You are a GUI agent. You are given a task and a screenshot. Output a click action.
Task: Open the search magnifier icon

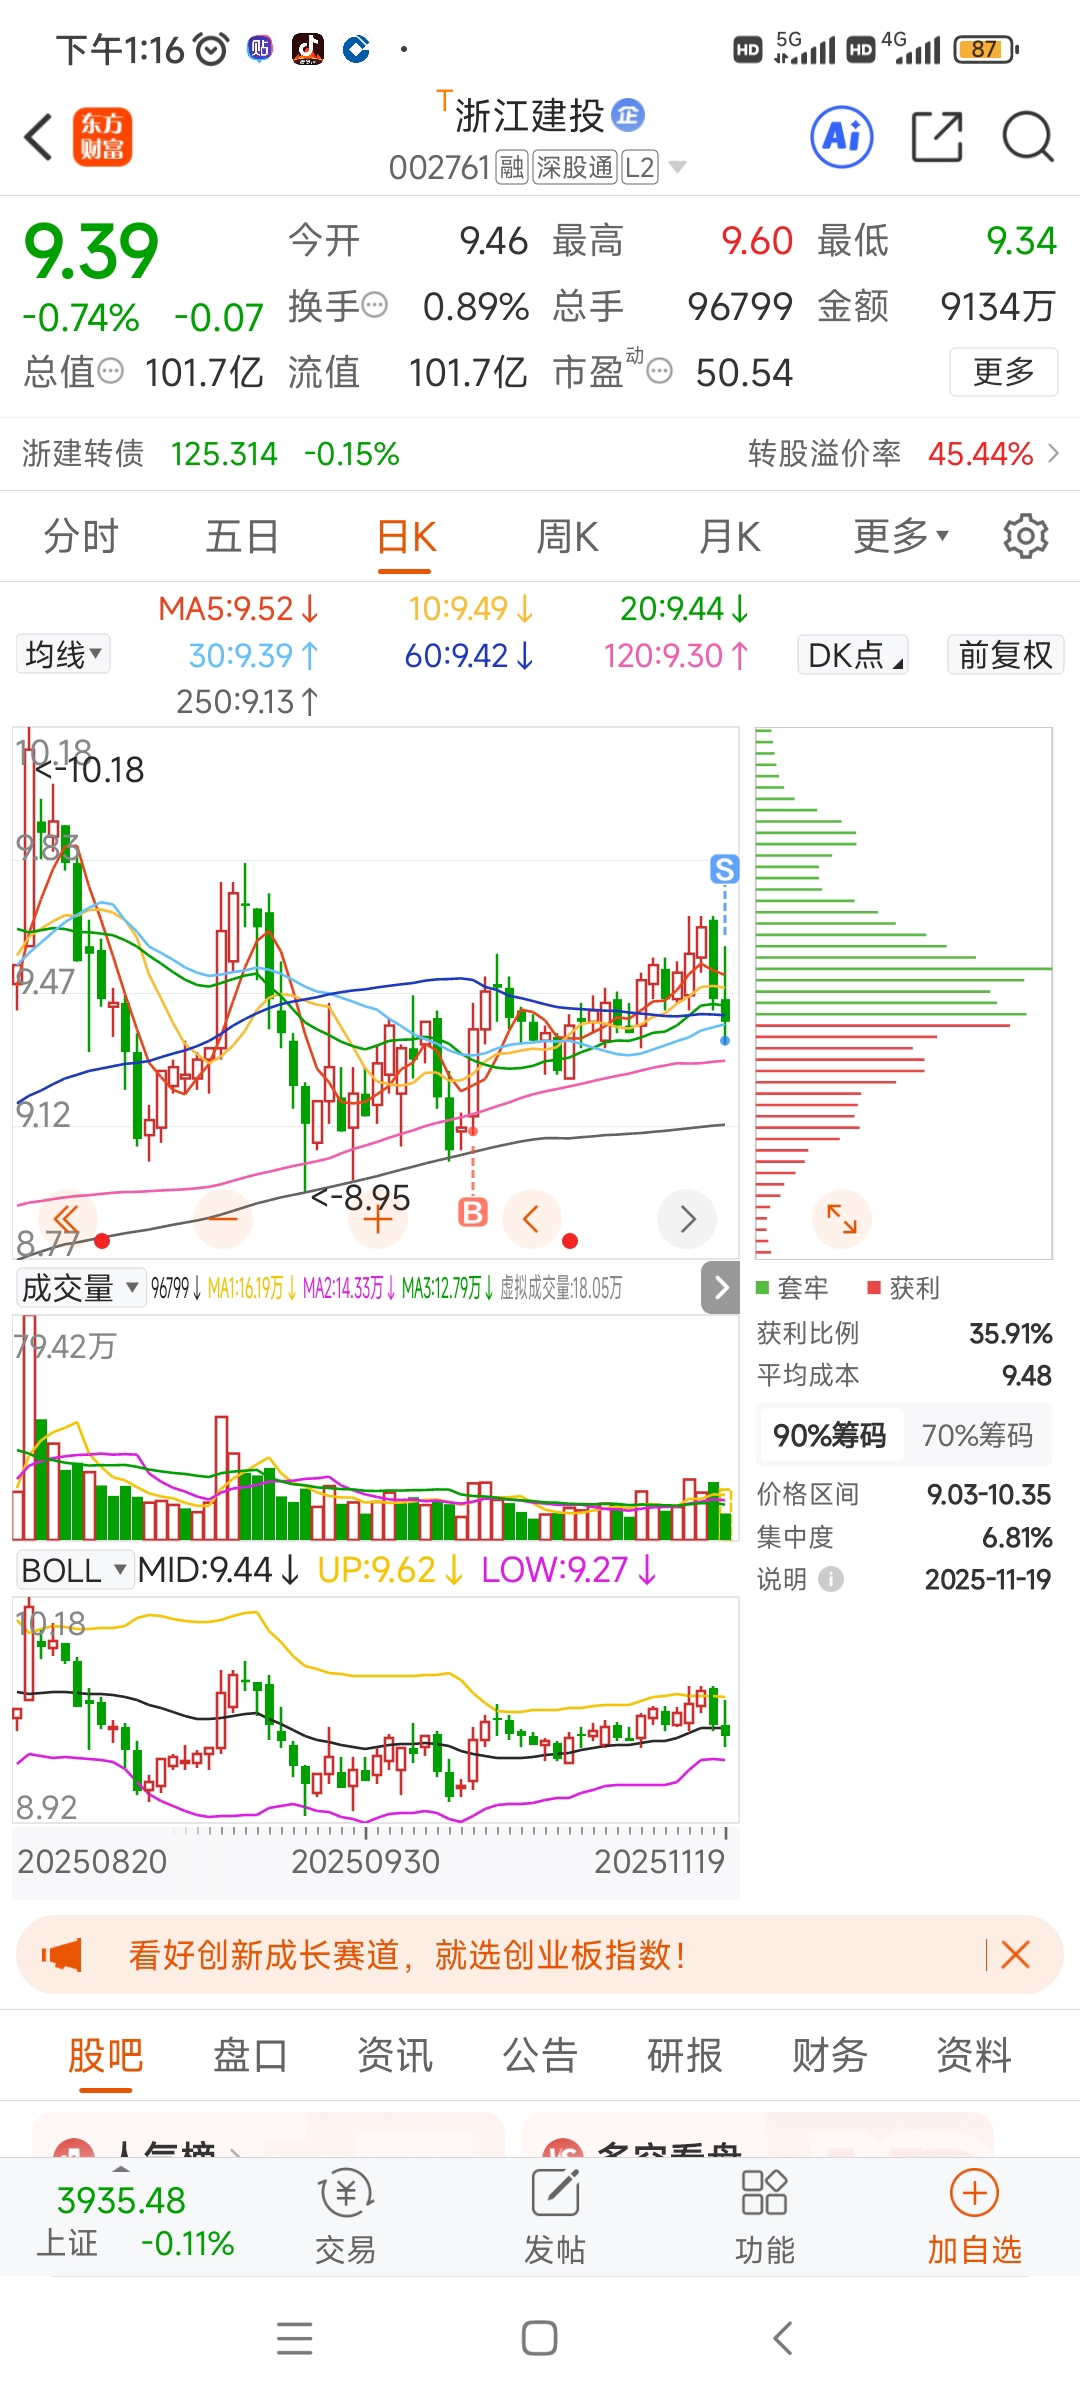(1028, 136)
